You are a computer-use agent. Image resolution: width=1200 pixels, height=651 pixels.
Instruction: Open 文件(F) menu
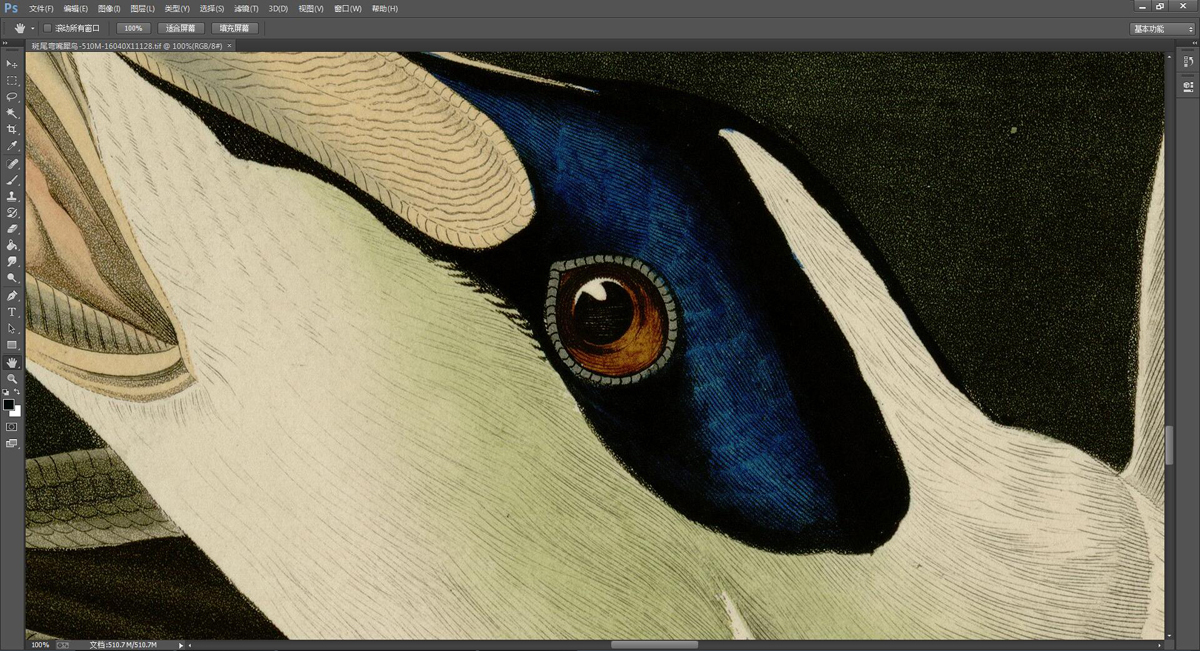[x=42, y=8]
